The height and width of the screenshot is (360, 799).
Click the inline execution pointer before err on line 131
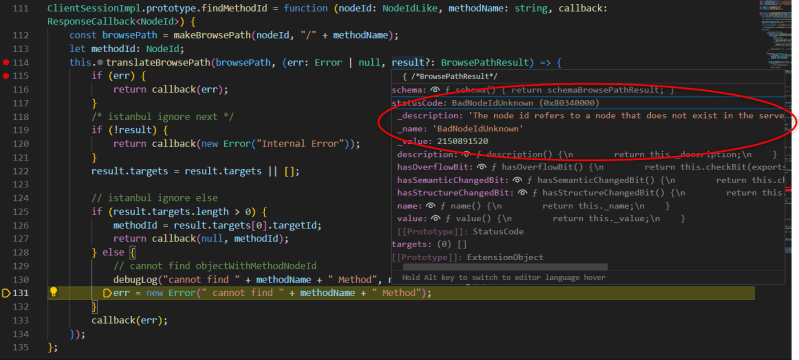(x=108, y=293)
